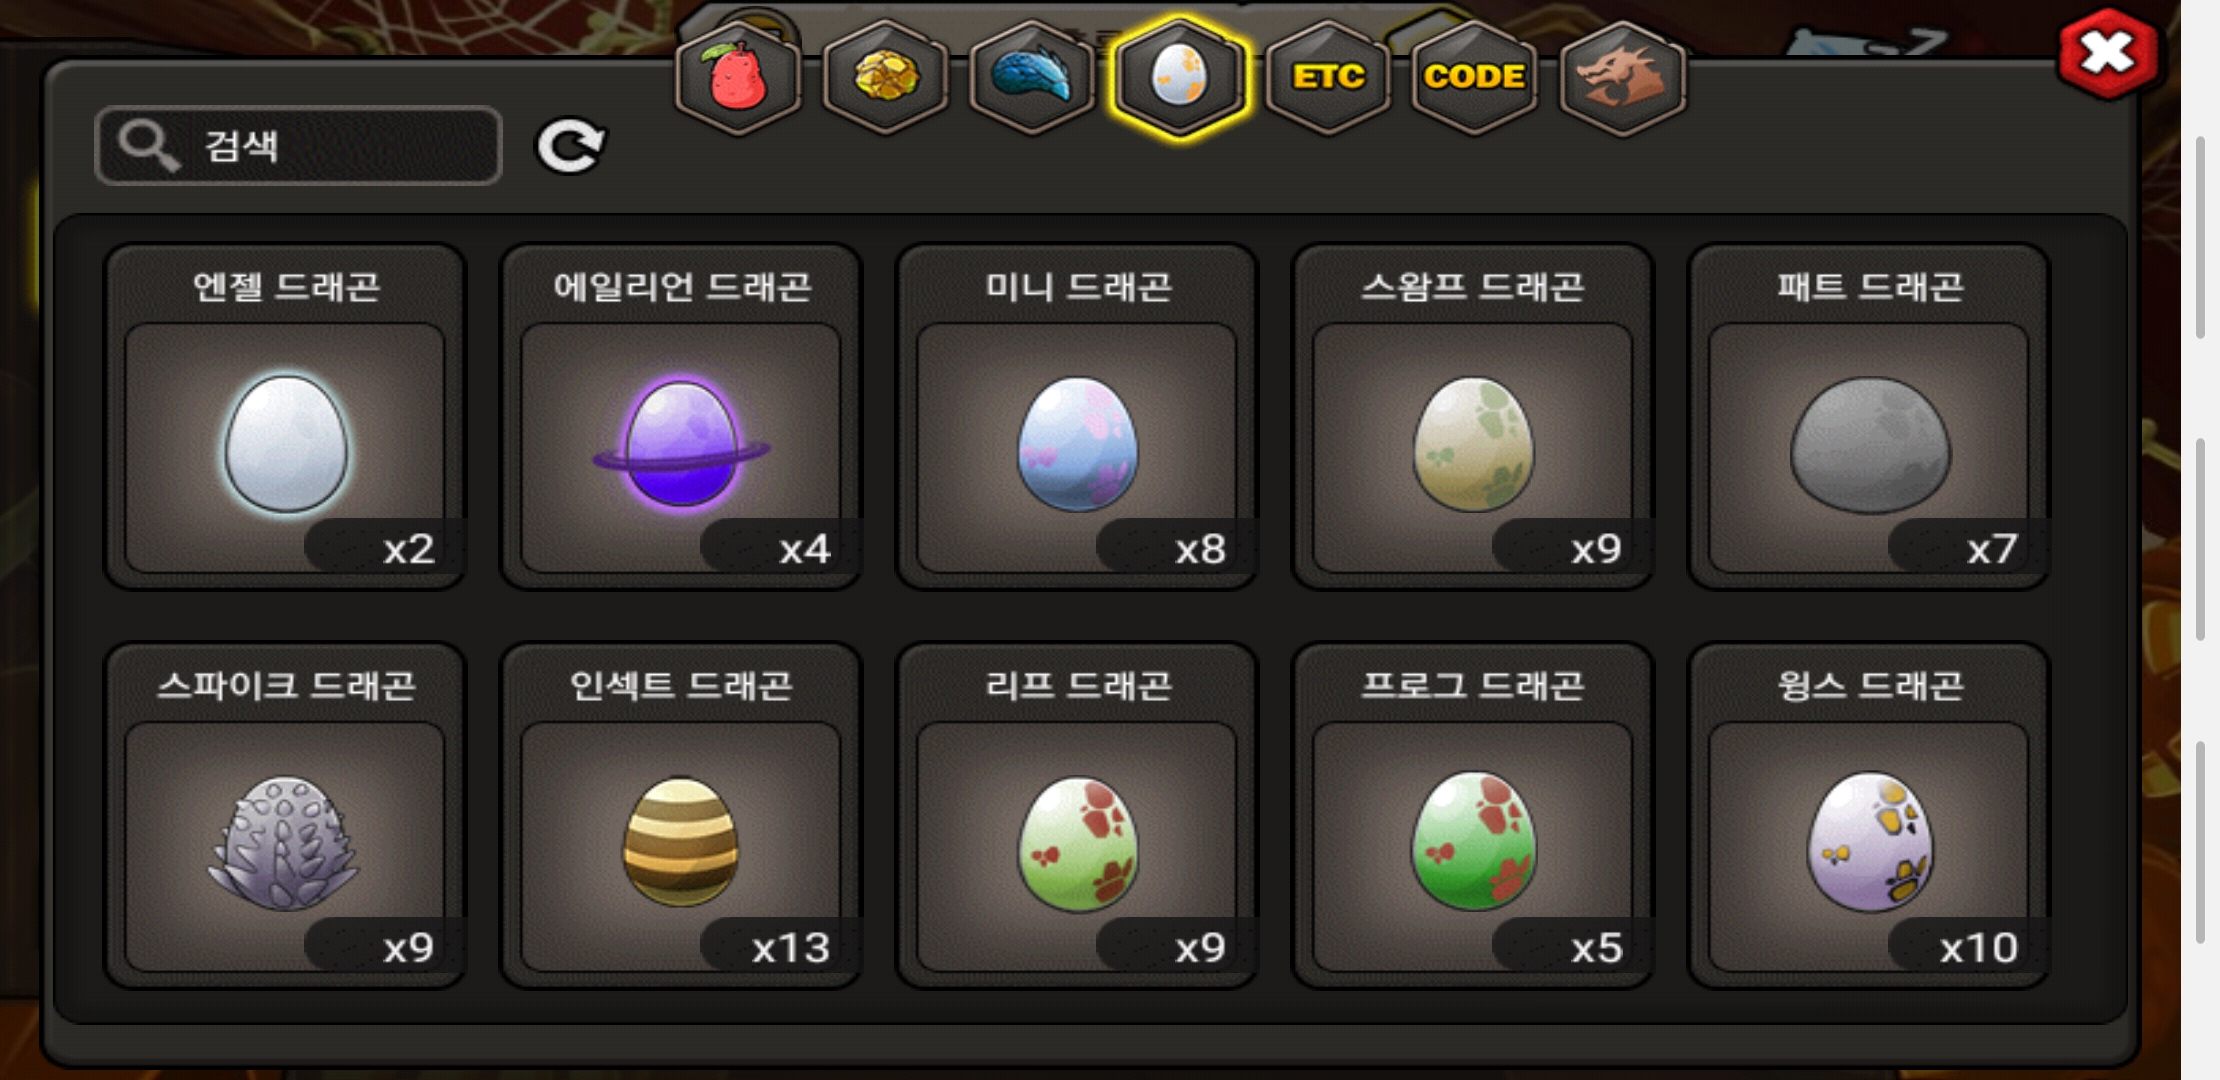
Task: Select the 인섹트 드래곤 striped egg
Action: pos(681,816)
